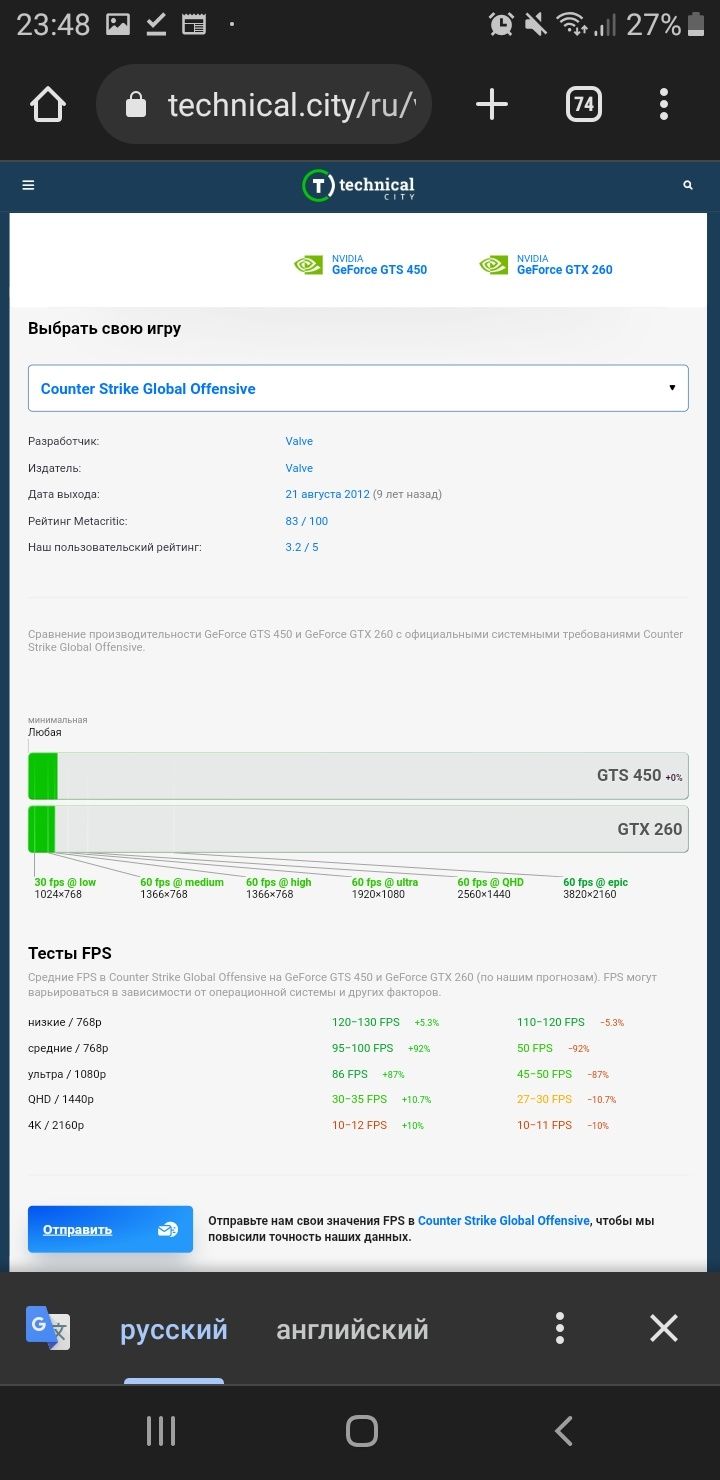Tap the Metacritic score 83 / 100
The width and height of the screenshot is (720, 1480).
click(x=307, y=521)
